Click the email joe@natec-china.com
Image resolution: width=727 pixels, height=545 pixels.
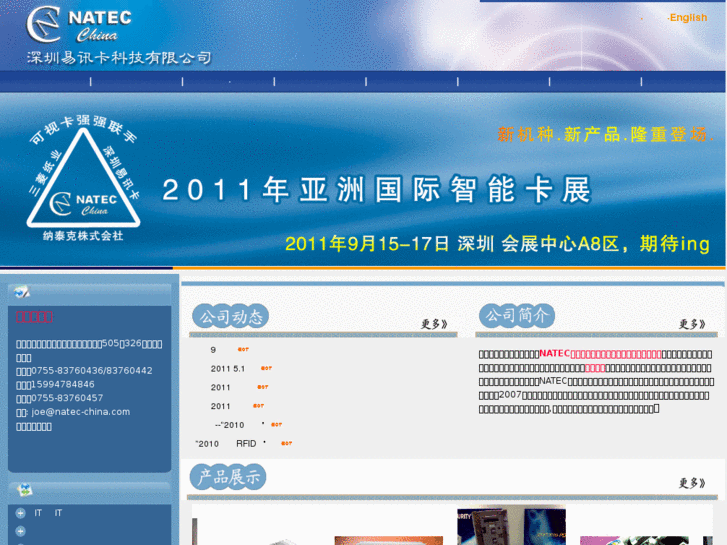click(81, 412)
